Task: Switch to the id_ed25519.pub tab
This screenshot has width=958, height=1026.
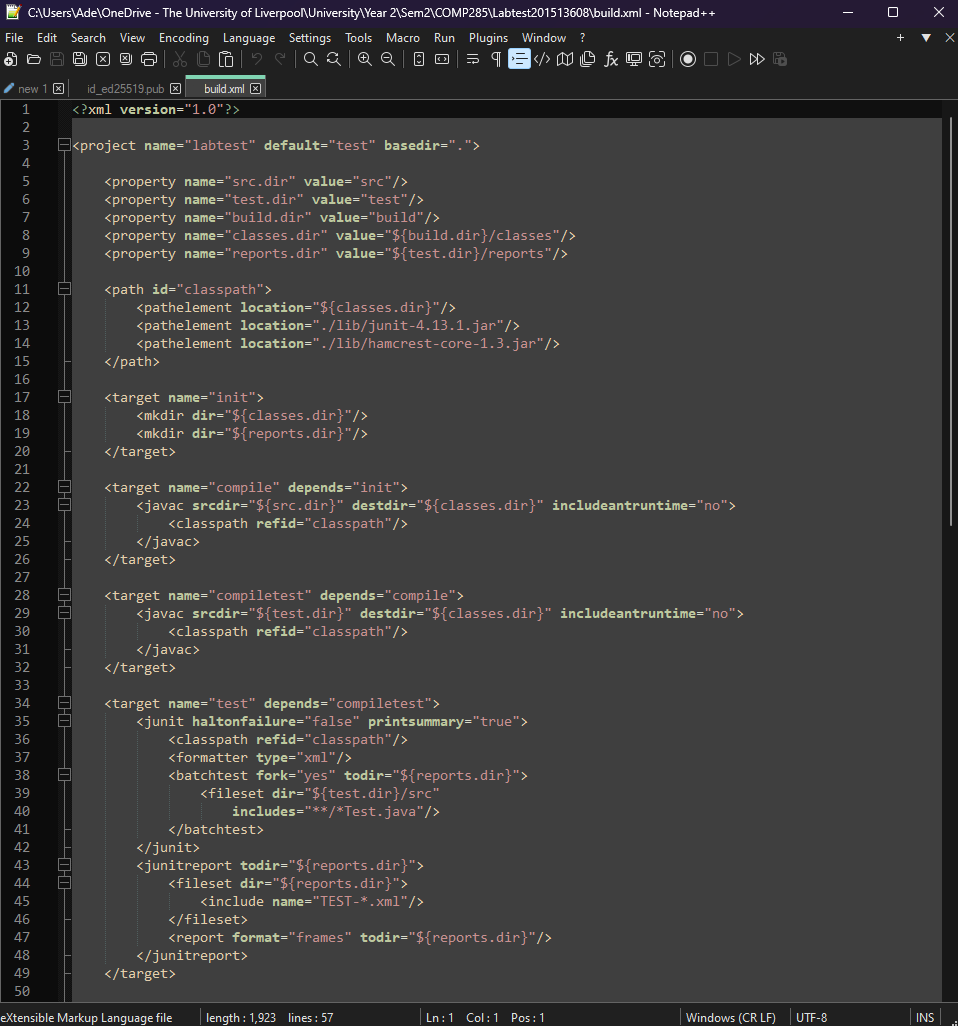Action: coord(125,89)
